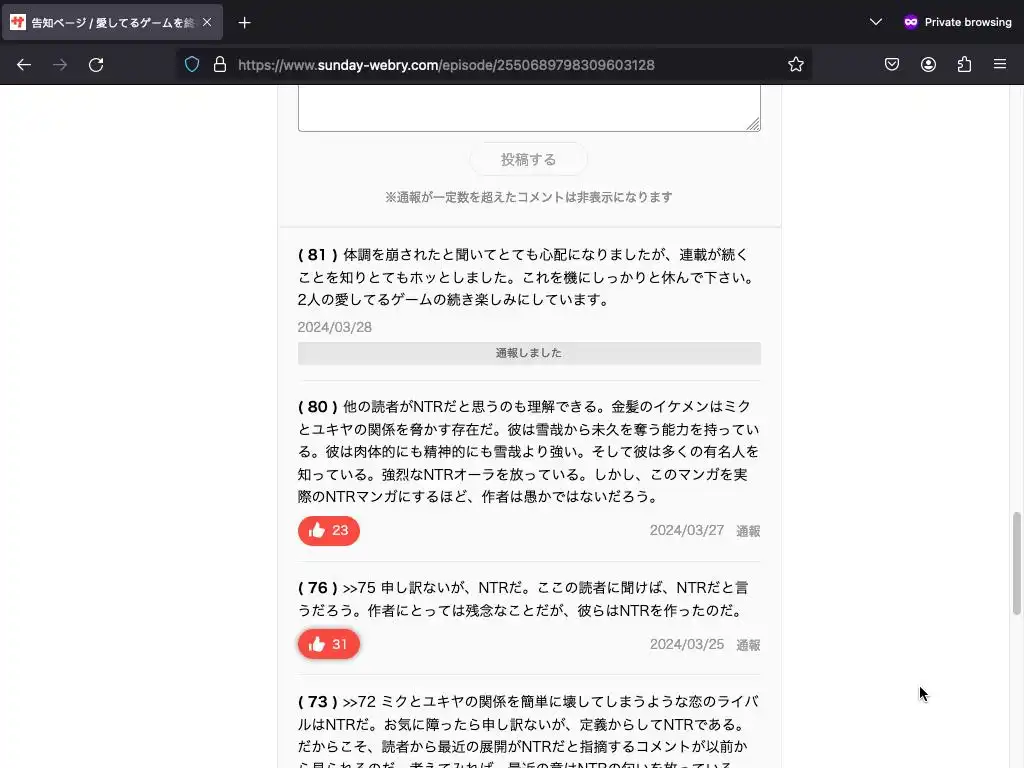Click the comment number ( 81 )
Screen dimensions: 1024x768
(x=318, y=255)
